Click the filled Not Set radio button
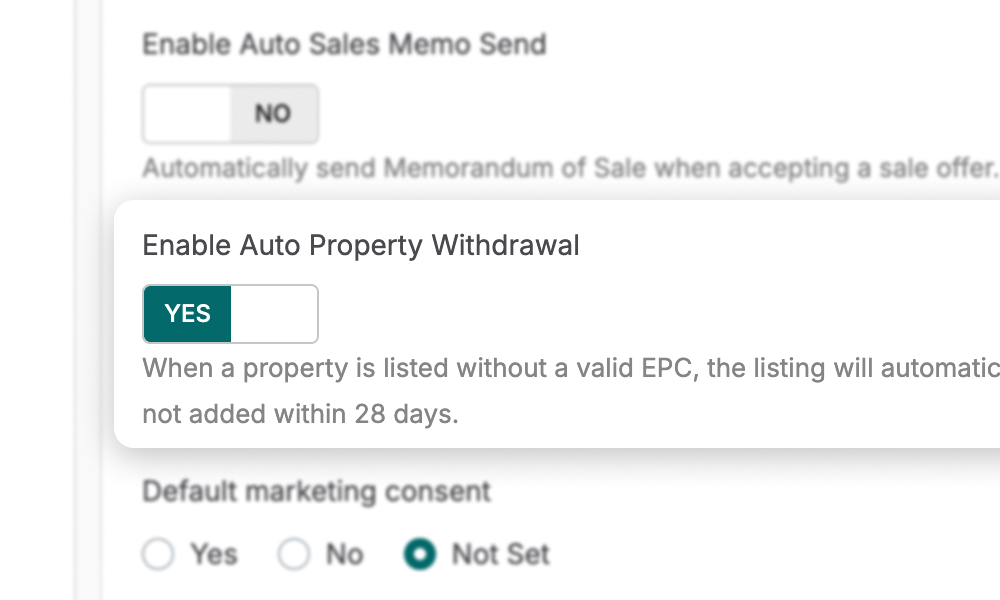Image resolution: width=1000 pixels, height=600 pixels. pos(420,554)
